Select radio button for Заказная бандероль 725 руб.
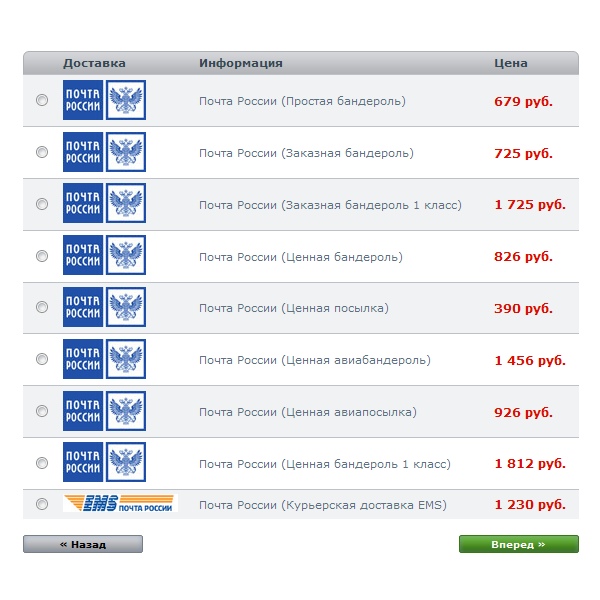Screen dimensions: 600x600 pos(42,152)
